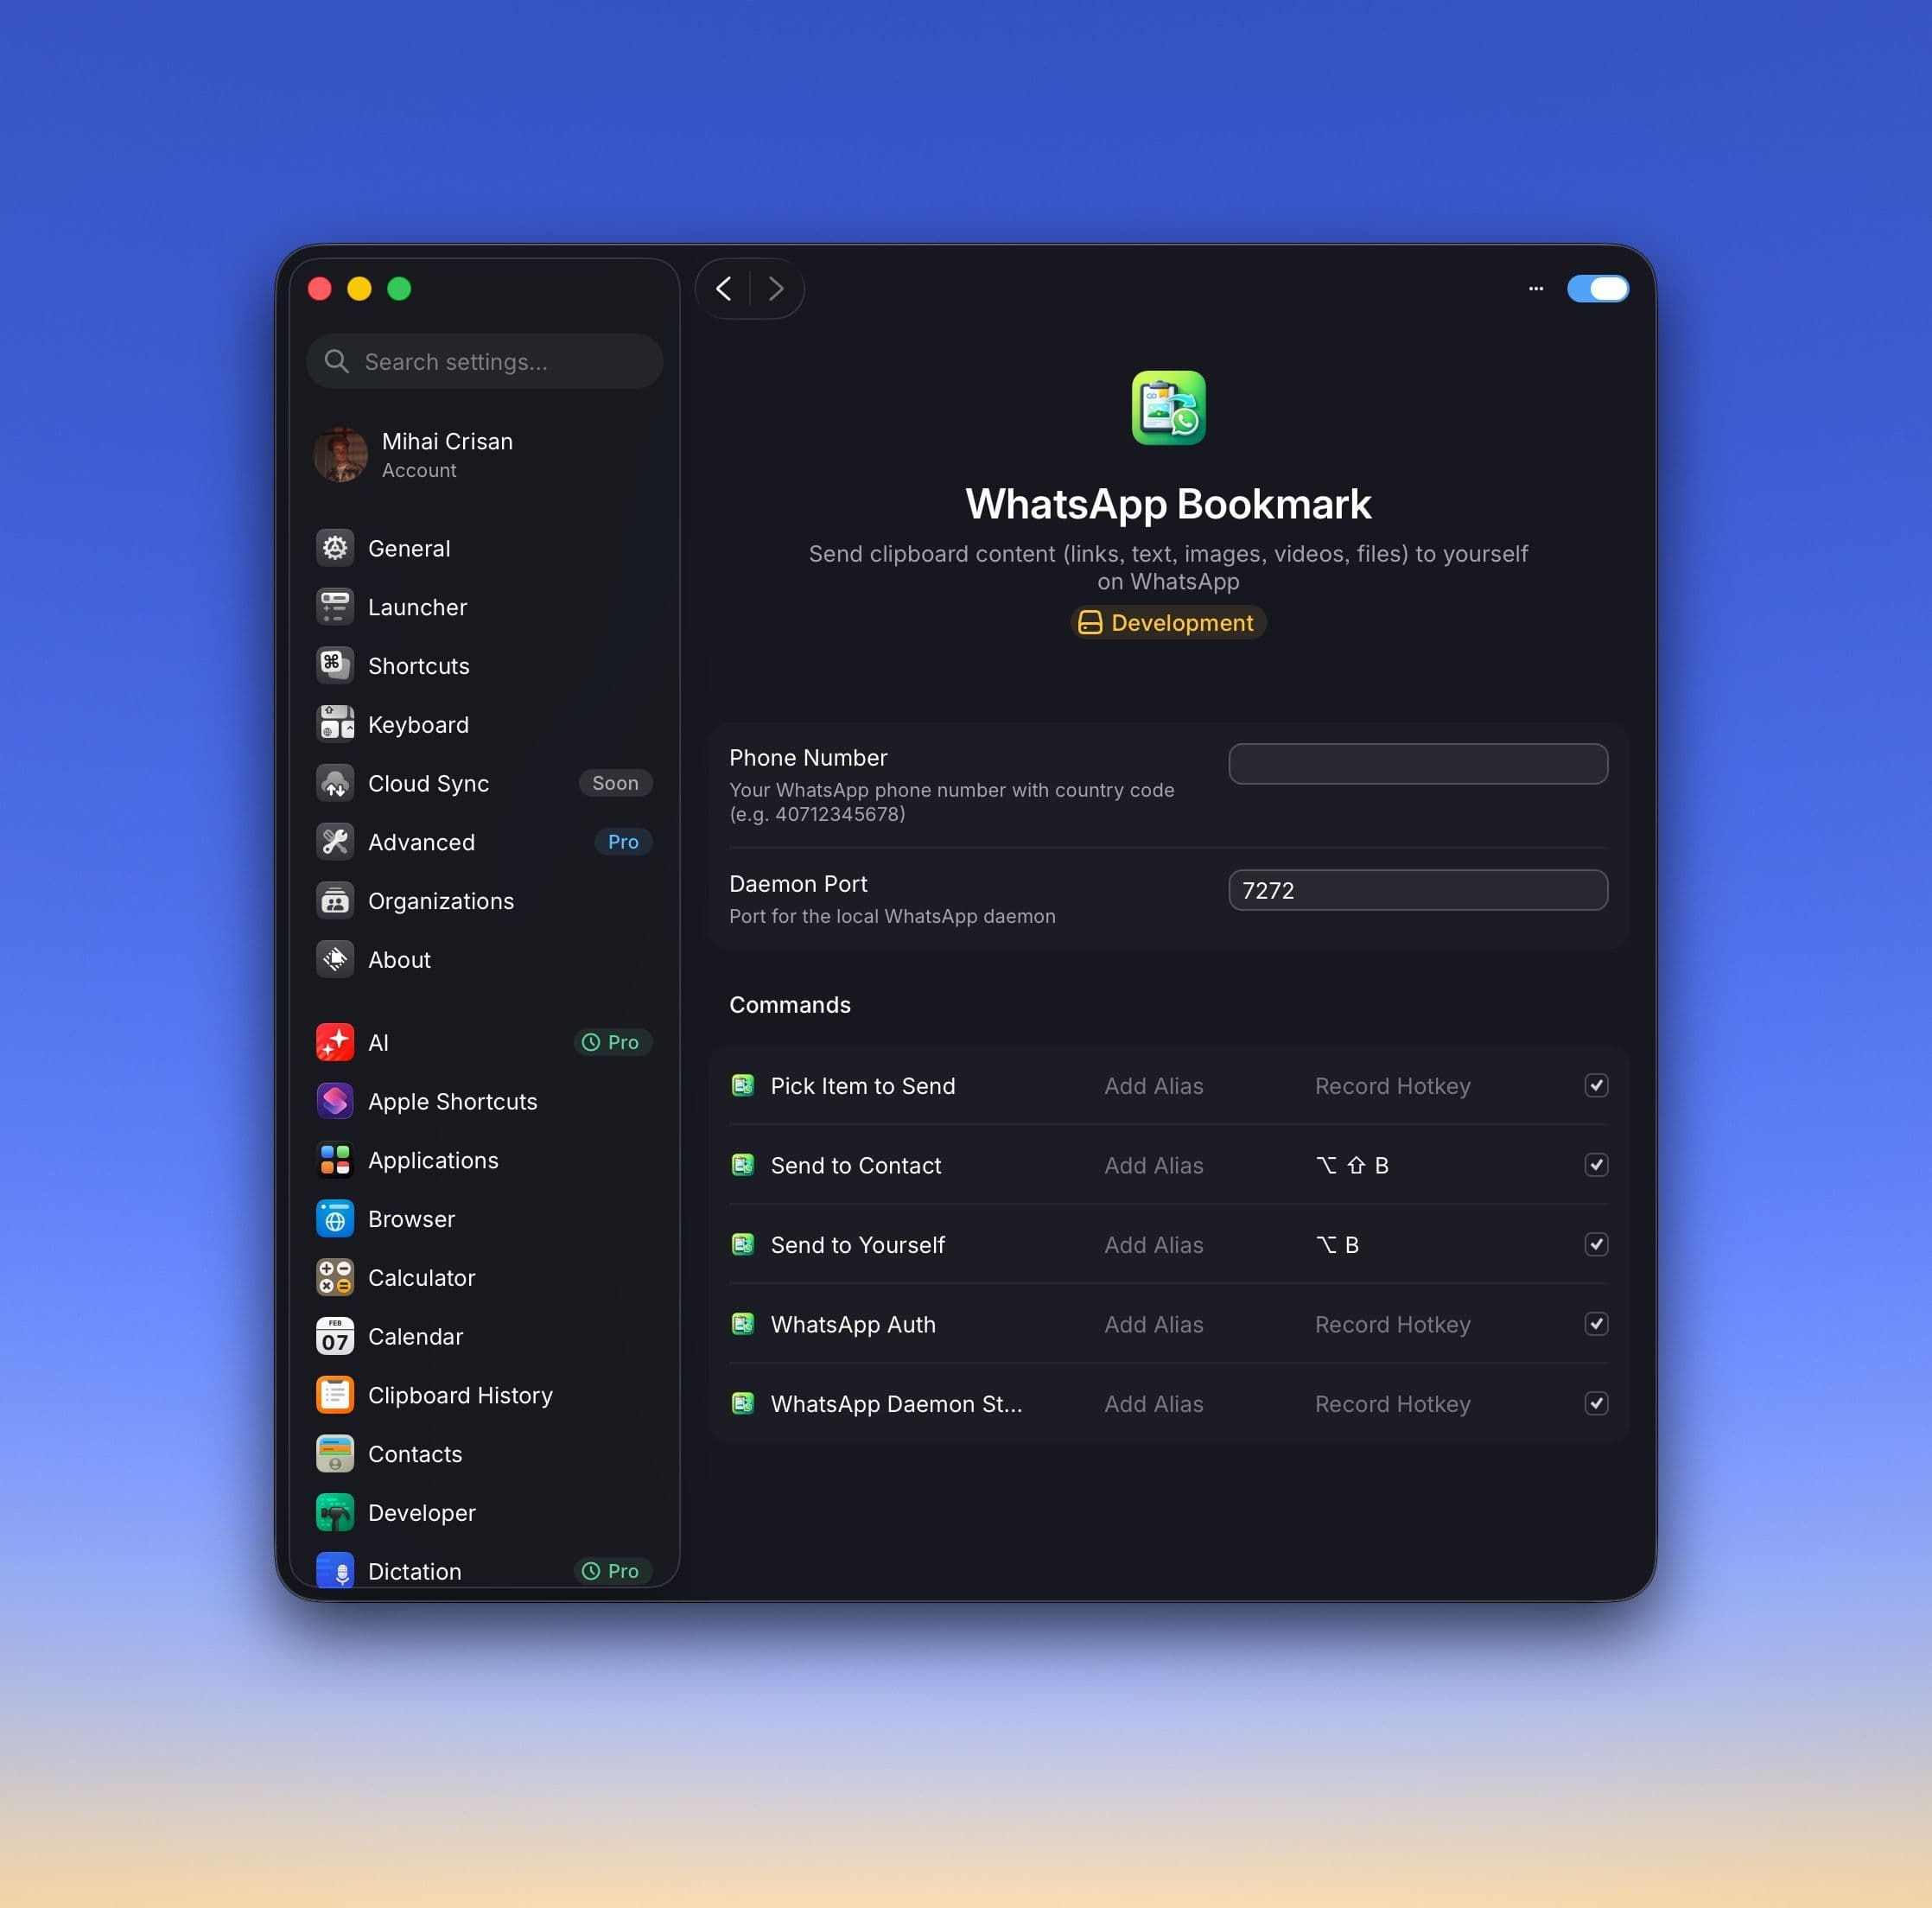The image size is (1932, 1908).
Task: Open the Contacts card icon
Action: [335, 1454]
